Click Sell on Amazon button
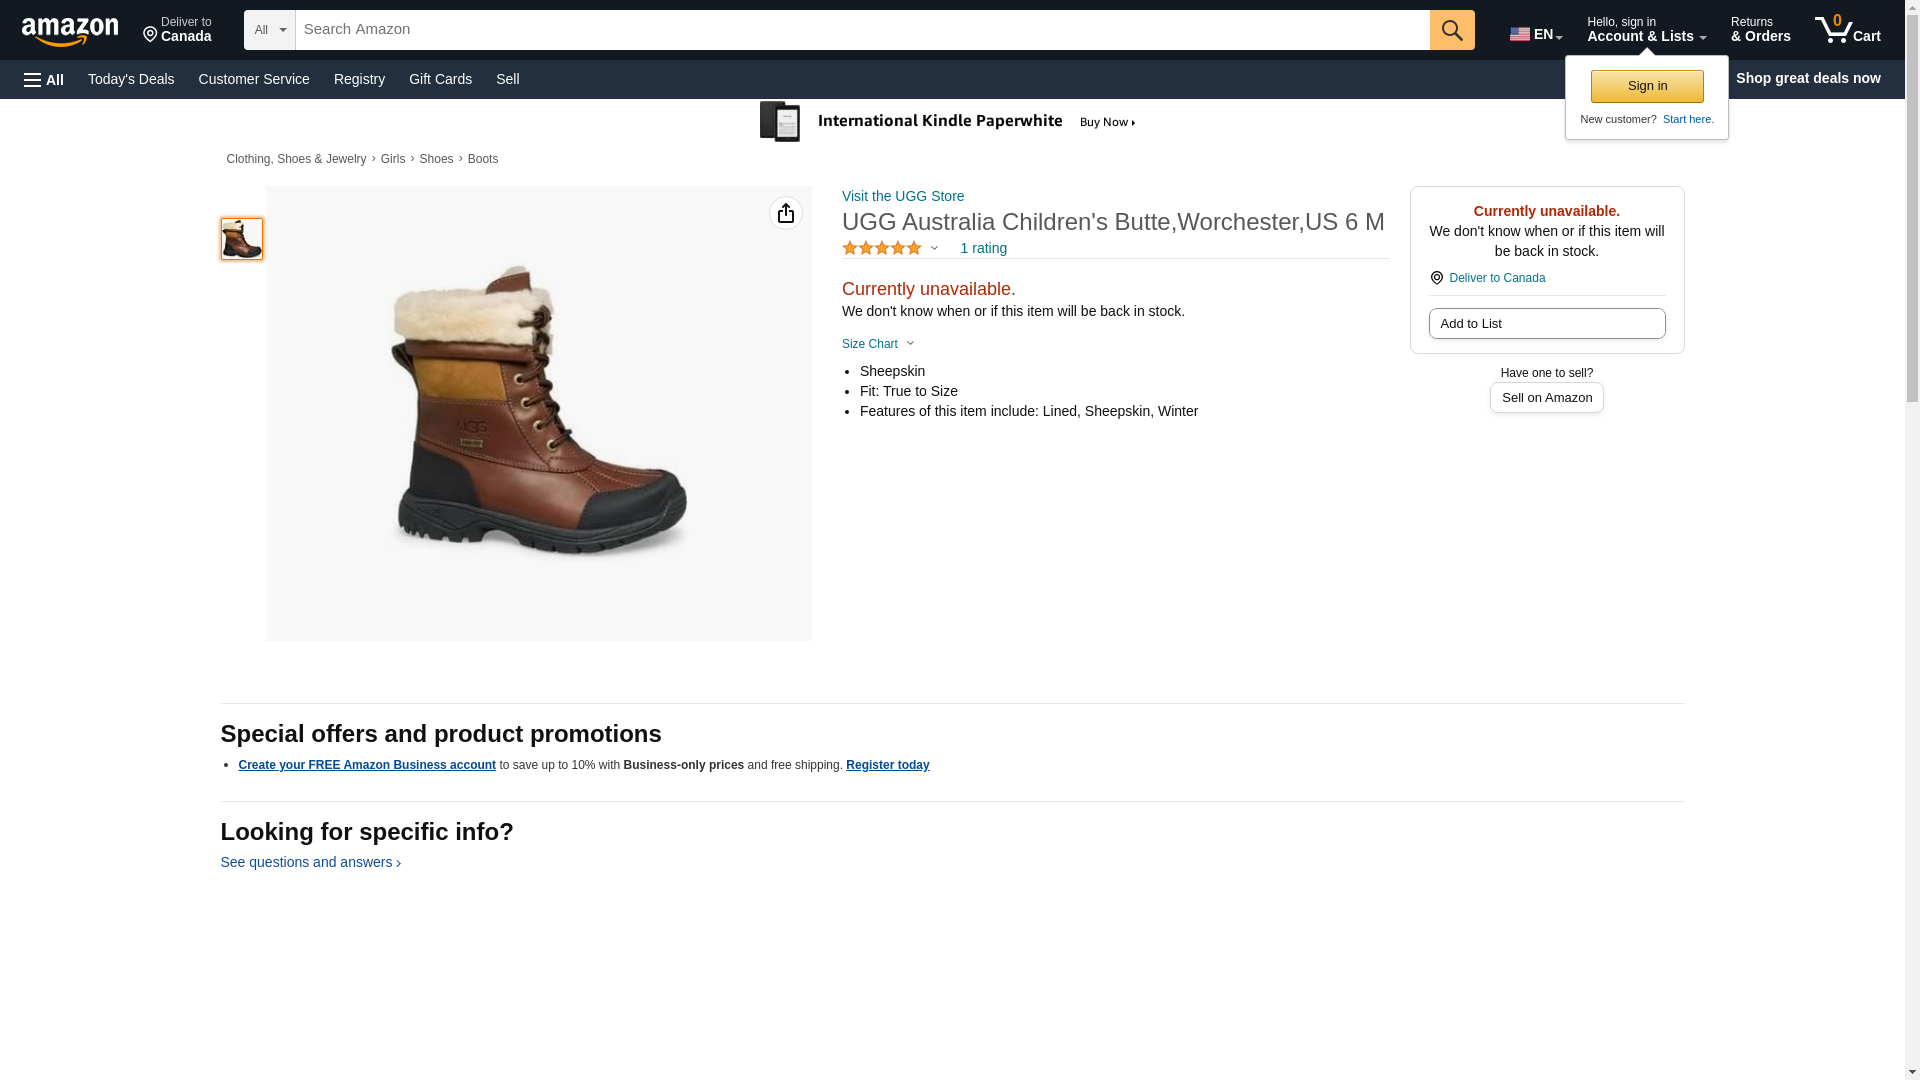 (x=1546, y=398)
